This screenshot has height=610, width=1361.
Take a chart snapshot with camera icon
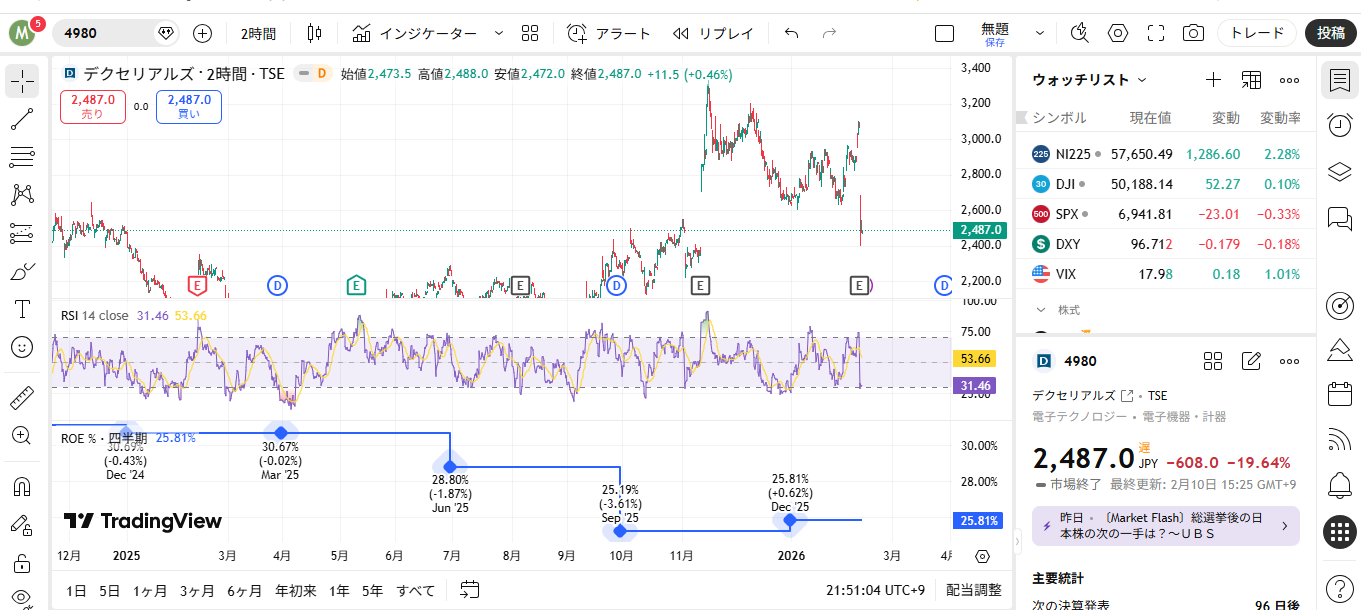point(1193,33)
